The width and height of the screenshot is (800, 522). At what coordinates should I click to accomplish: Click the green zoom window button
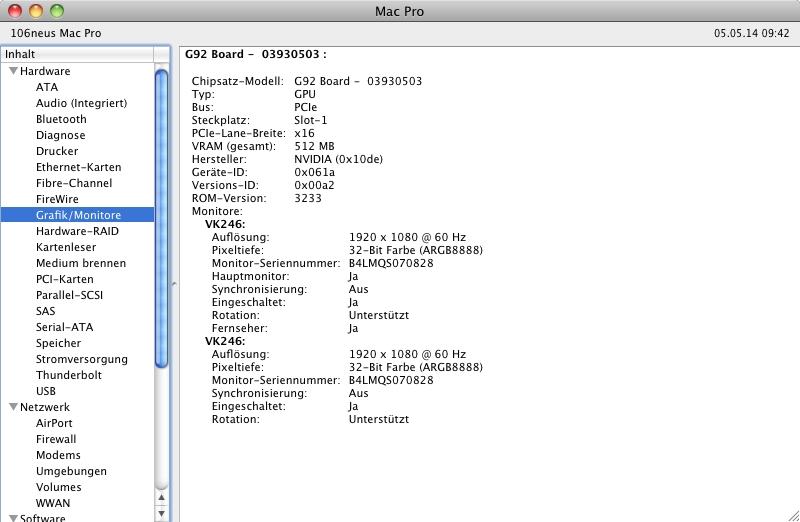click(x=56, y=11)
